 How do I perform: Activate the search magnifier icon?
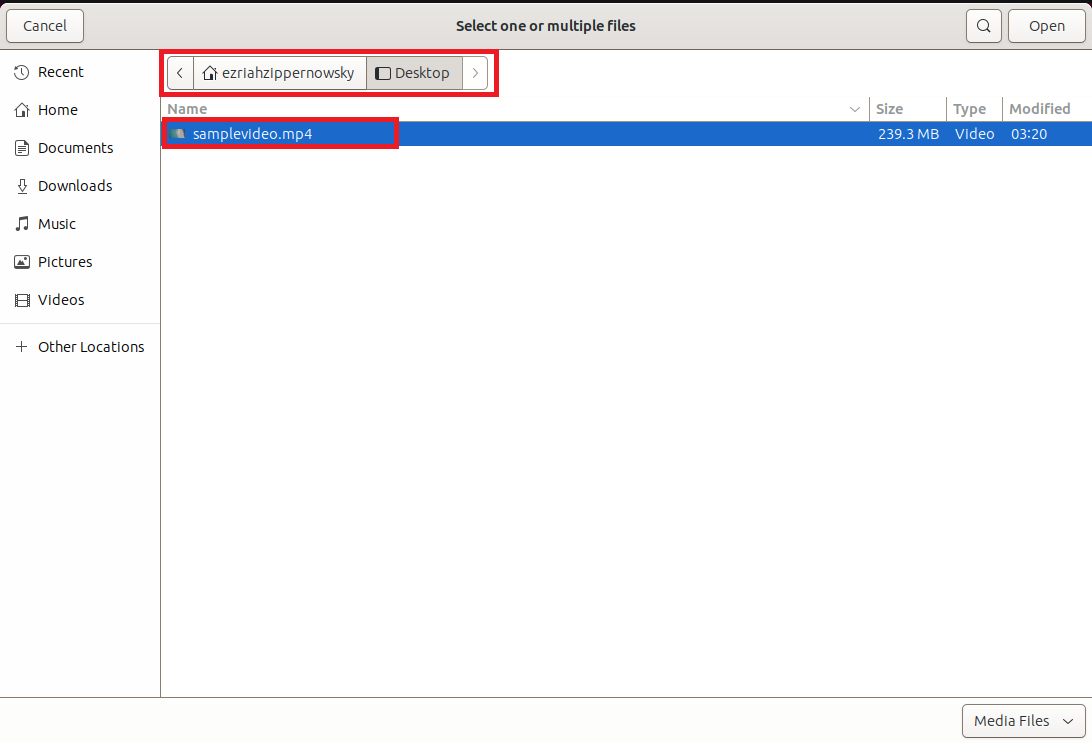(x=983, y=25)
